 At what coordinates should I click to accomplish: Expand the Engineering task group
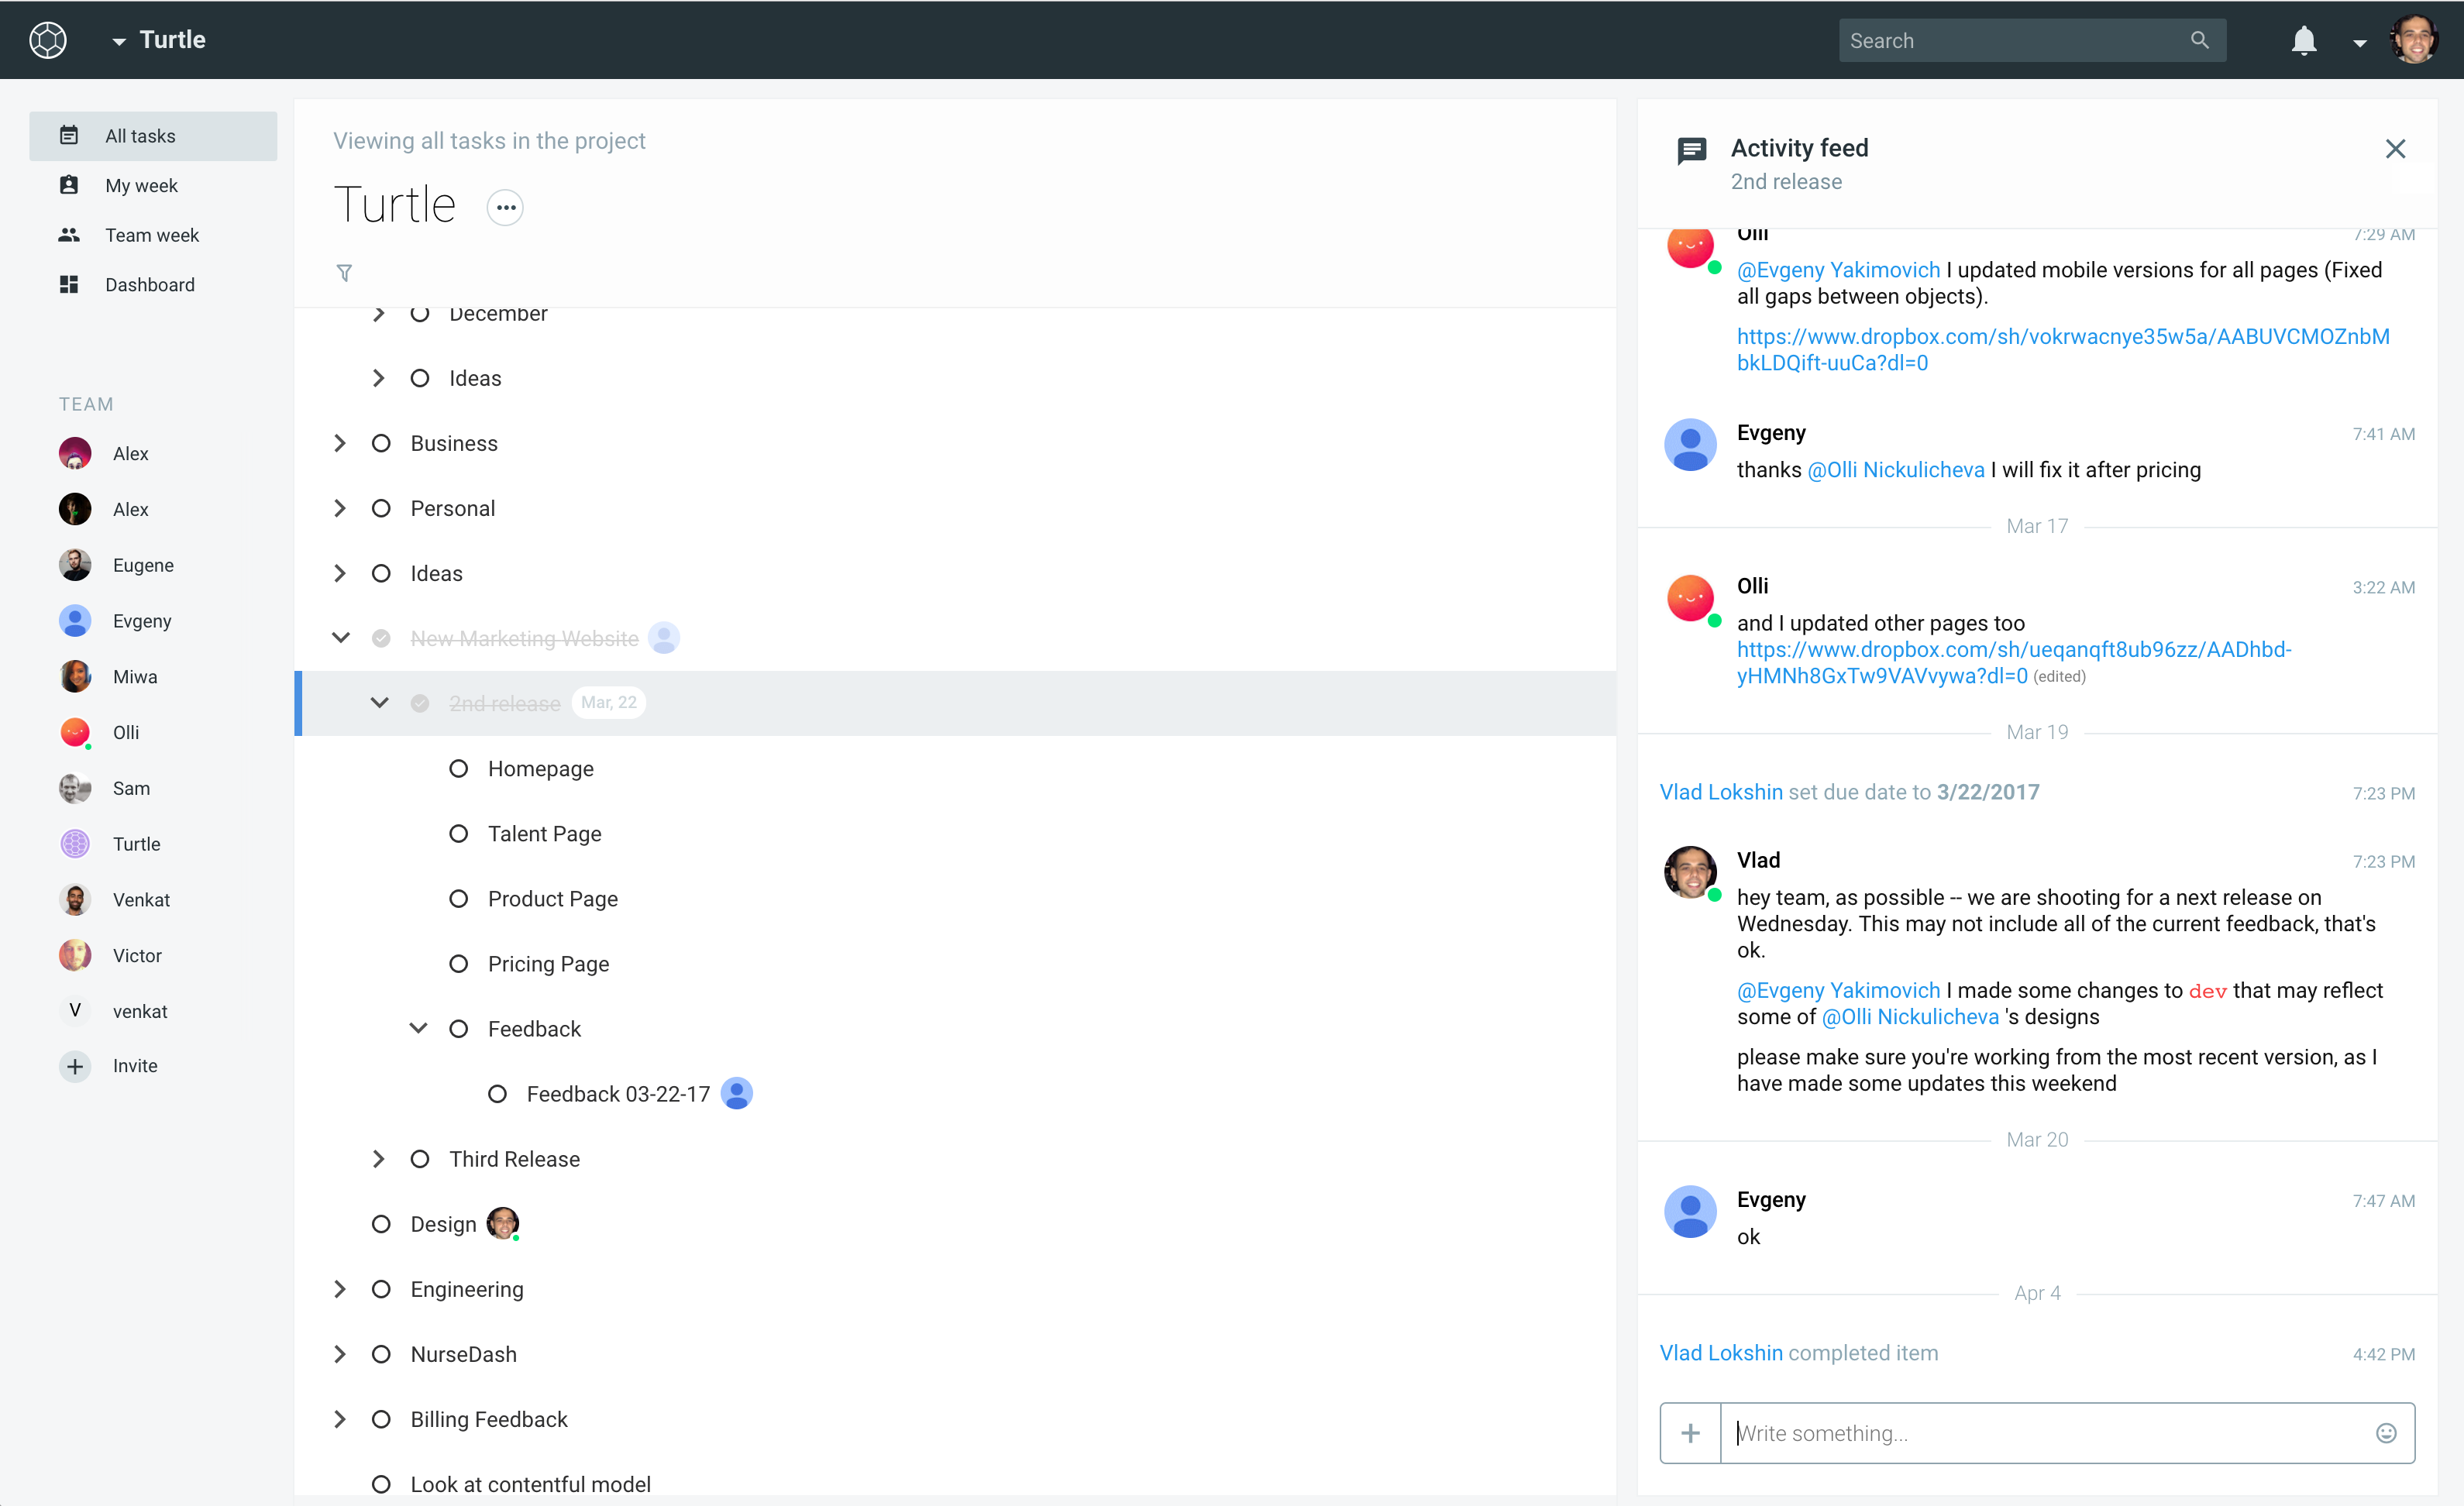coord(340,1289)
